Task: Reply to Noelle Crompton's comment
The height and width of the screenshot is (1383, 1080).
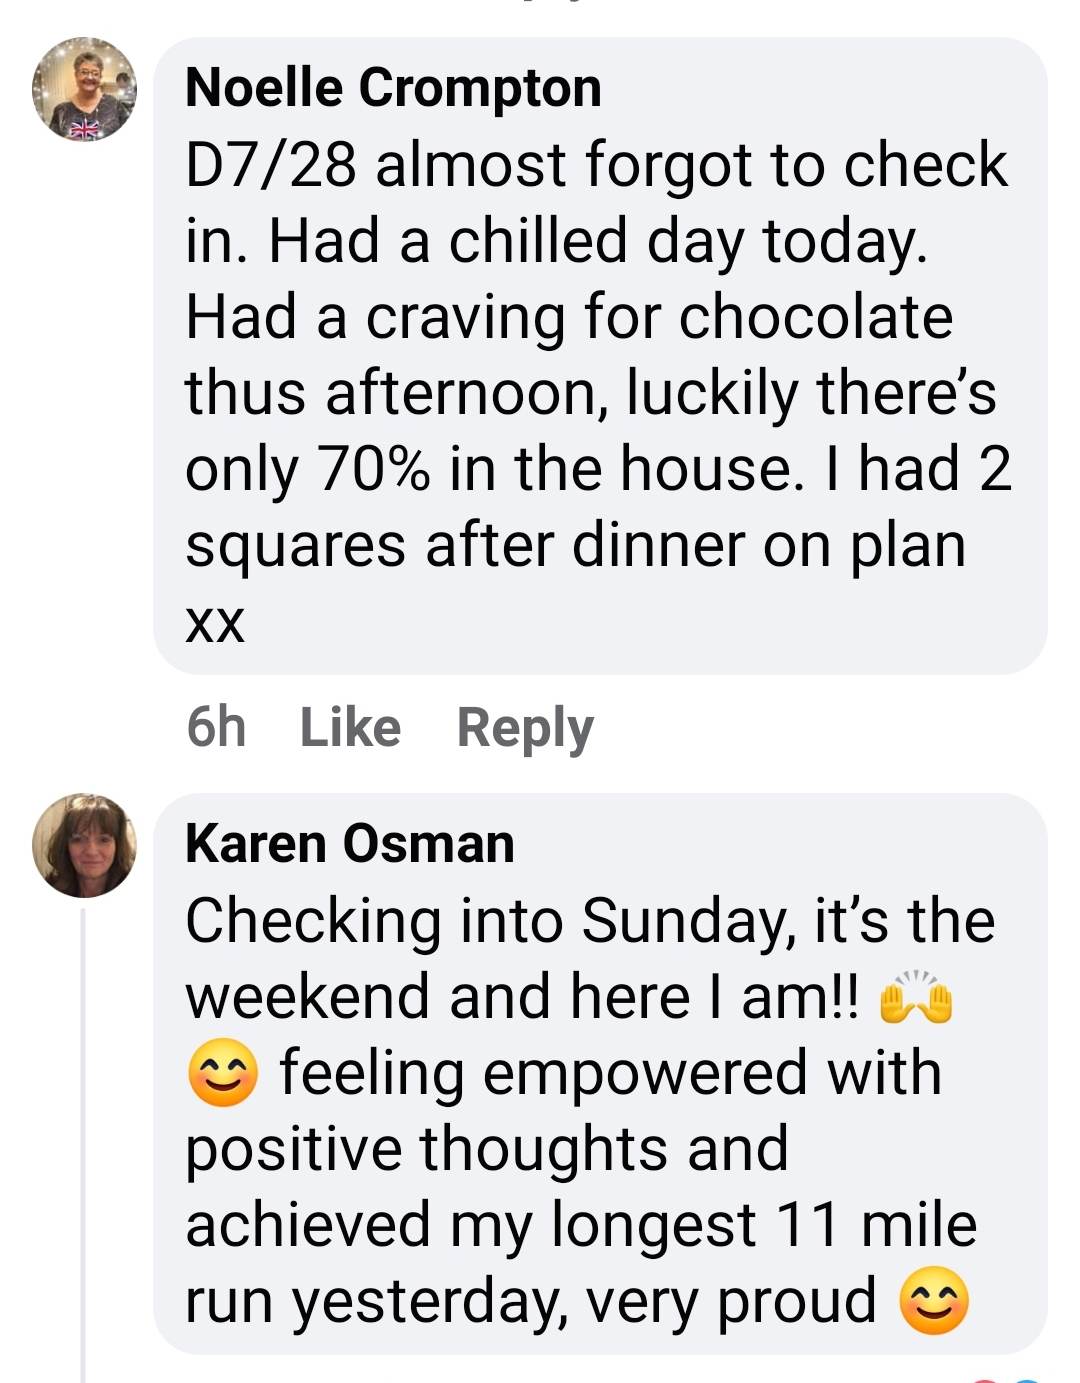Action: [x=525, y=728]
